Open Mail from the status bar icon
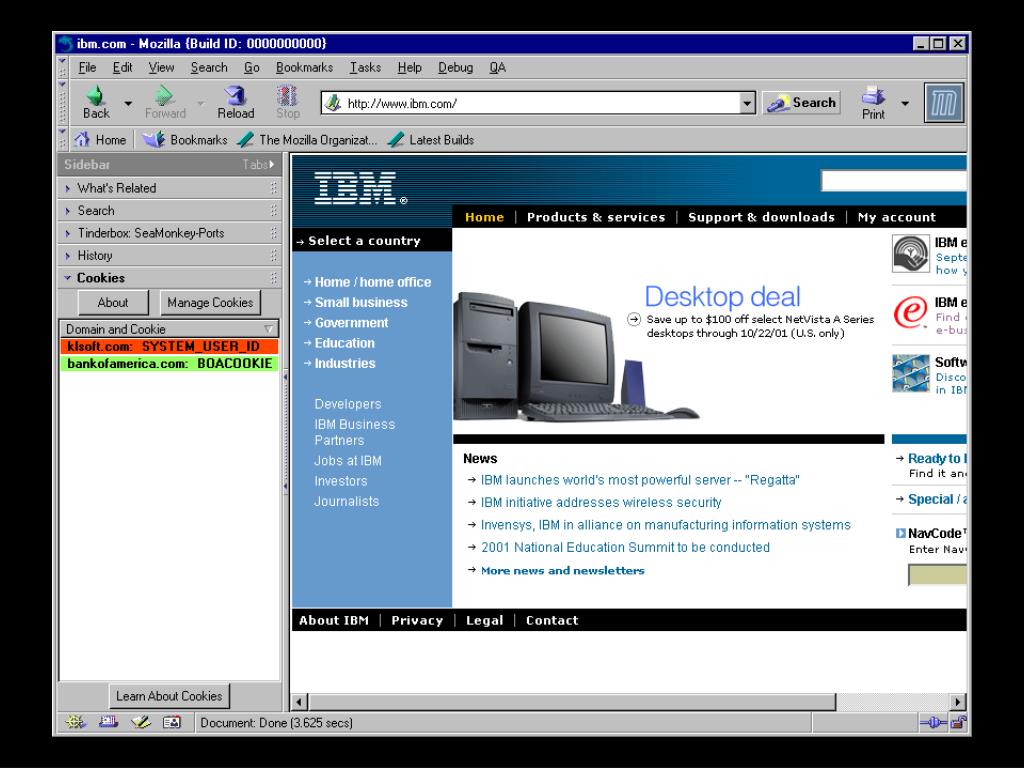The image size is (1024, 768). pyautogui.click(x=108, y=722)
